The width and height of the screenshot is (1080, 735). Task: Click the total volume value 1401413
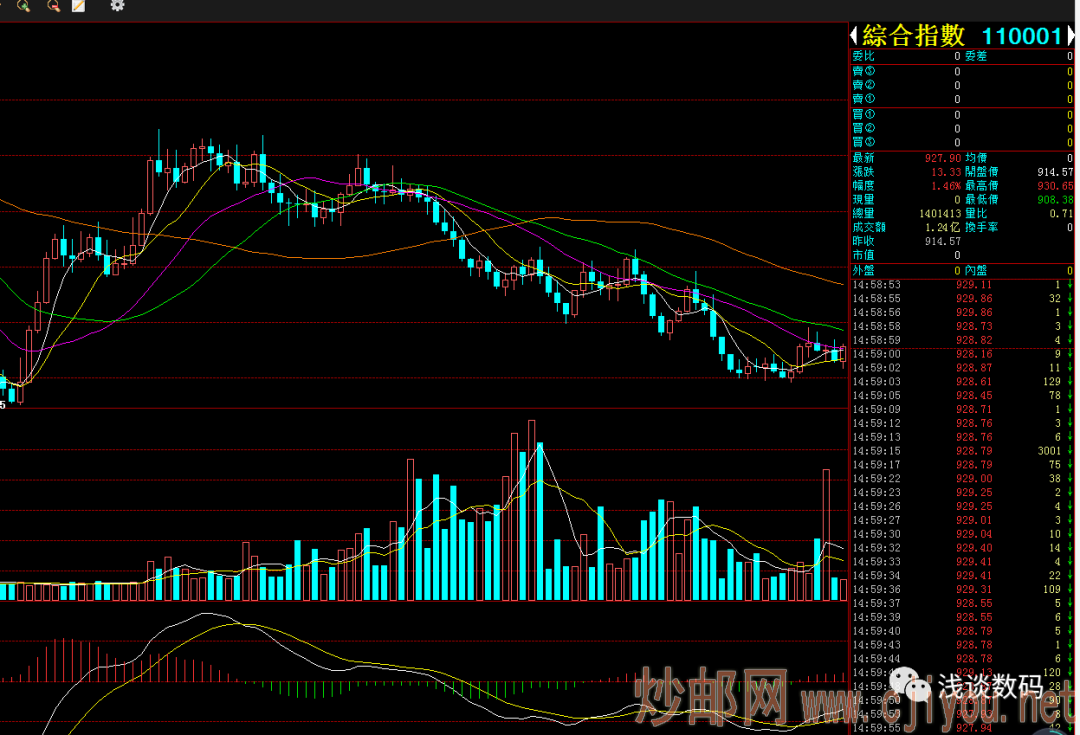click(939, 214)
